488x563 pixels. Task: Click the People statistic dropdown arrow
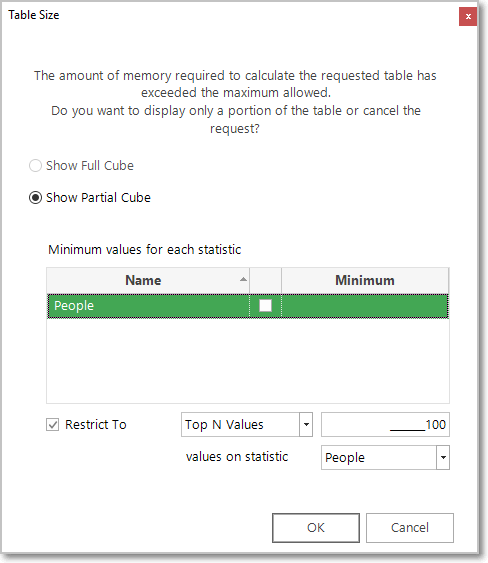click(x=443, y=457)
